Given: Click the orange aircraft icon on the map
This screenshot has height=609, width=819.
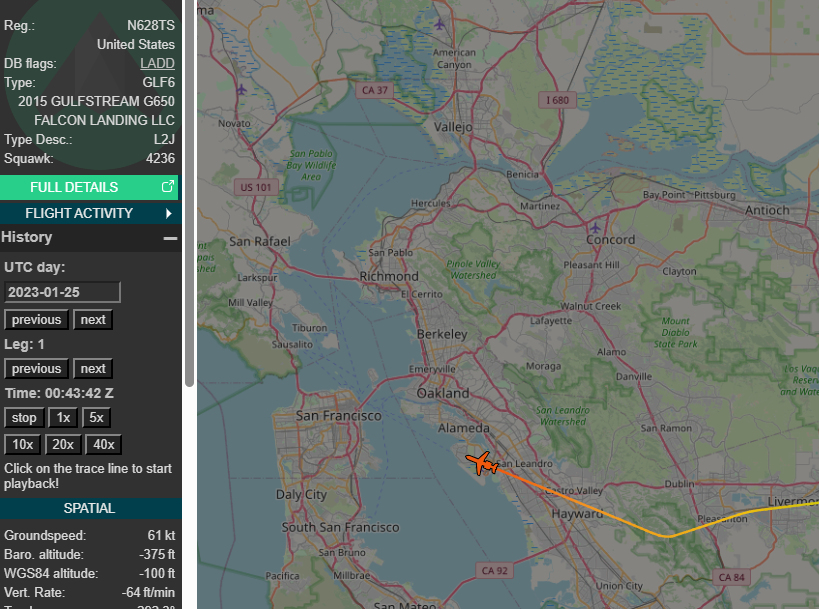Looking at the screenshot, I should 483,464.
